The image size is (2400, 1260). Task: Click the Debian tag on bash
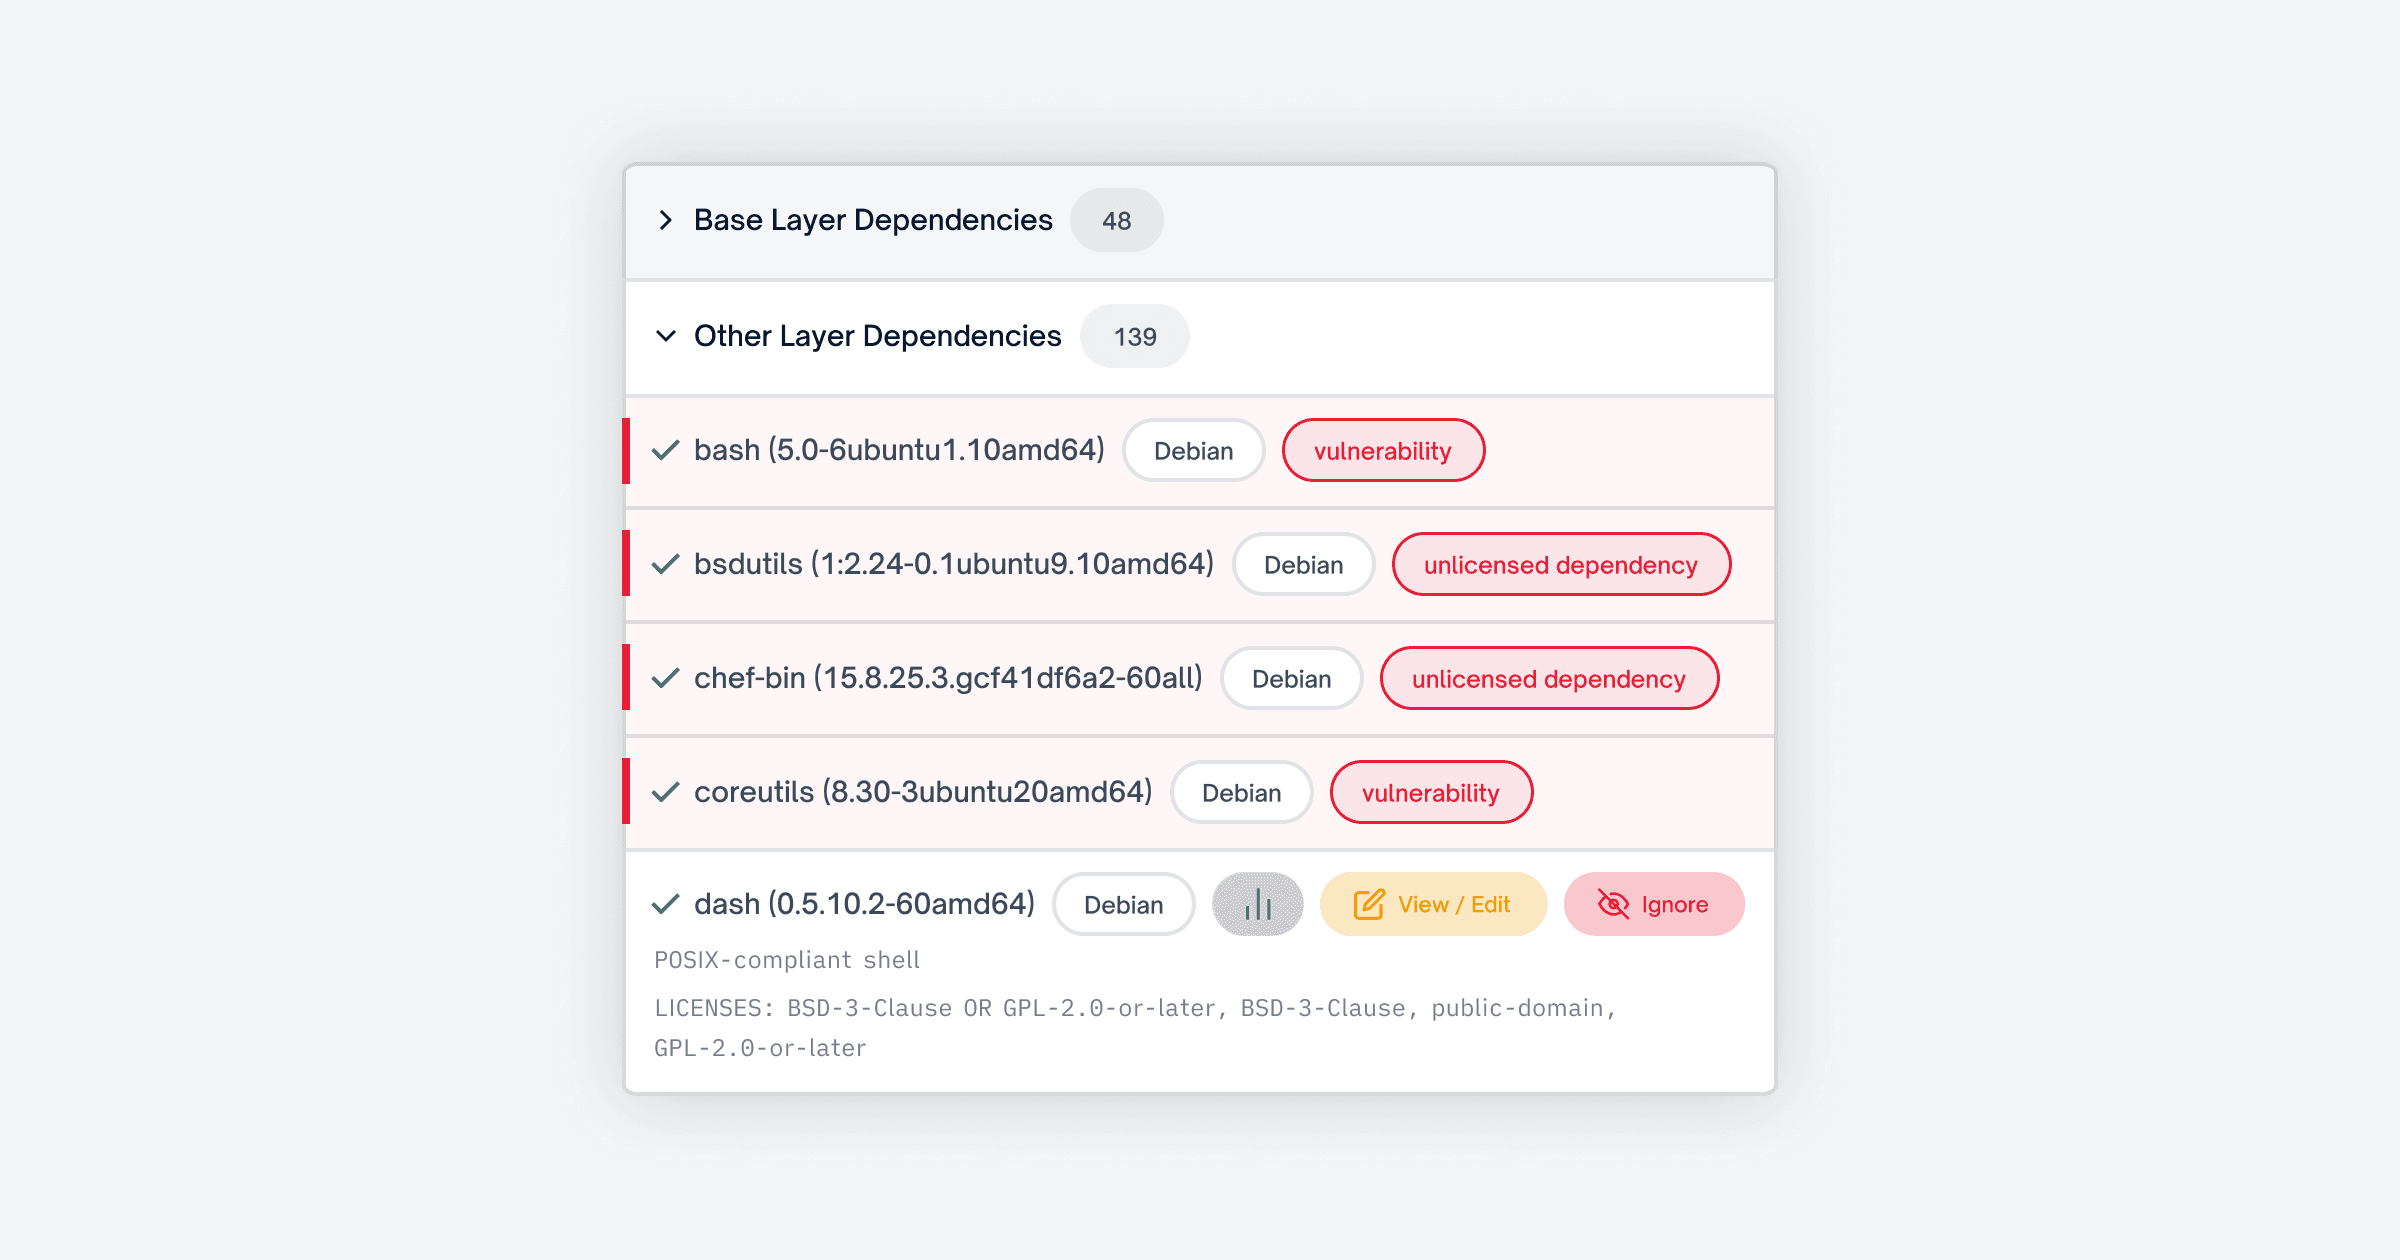(x=1193, y=451)
